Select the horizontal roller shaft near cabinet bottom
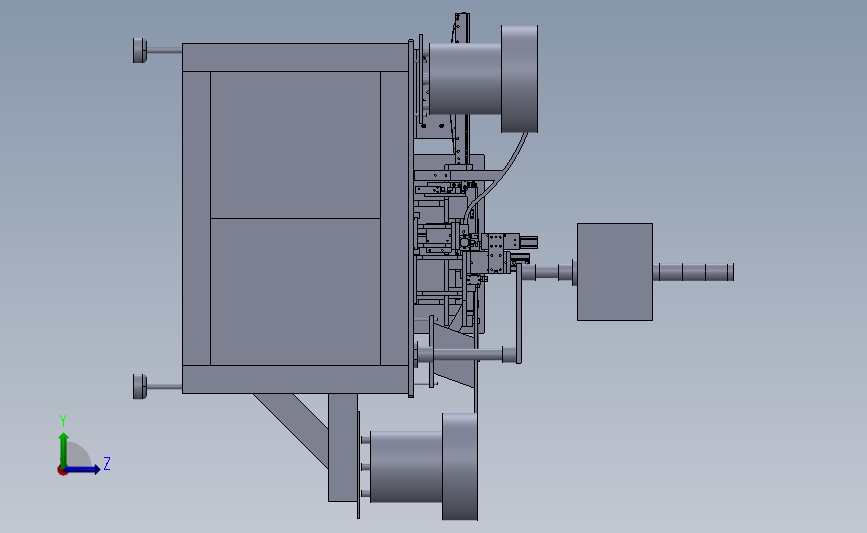The height and width of the screenshot is (533, 867). pos(467,354)
